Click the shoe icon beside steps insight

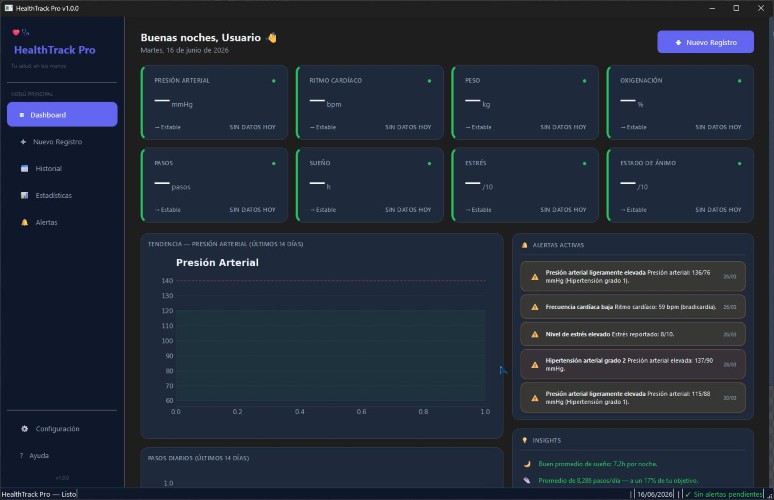pos(527,480)
